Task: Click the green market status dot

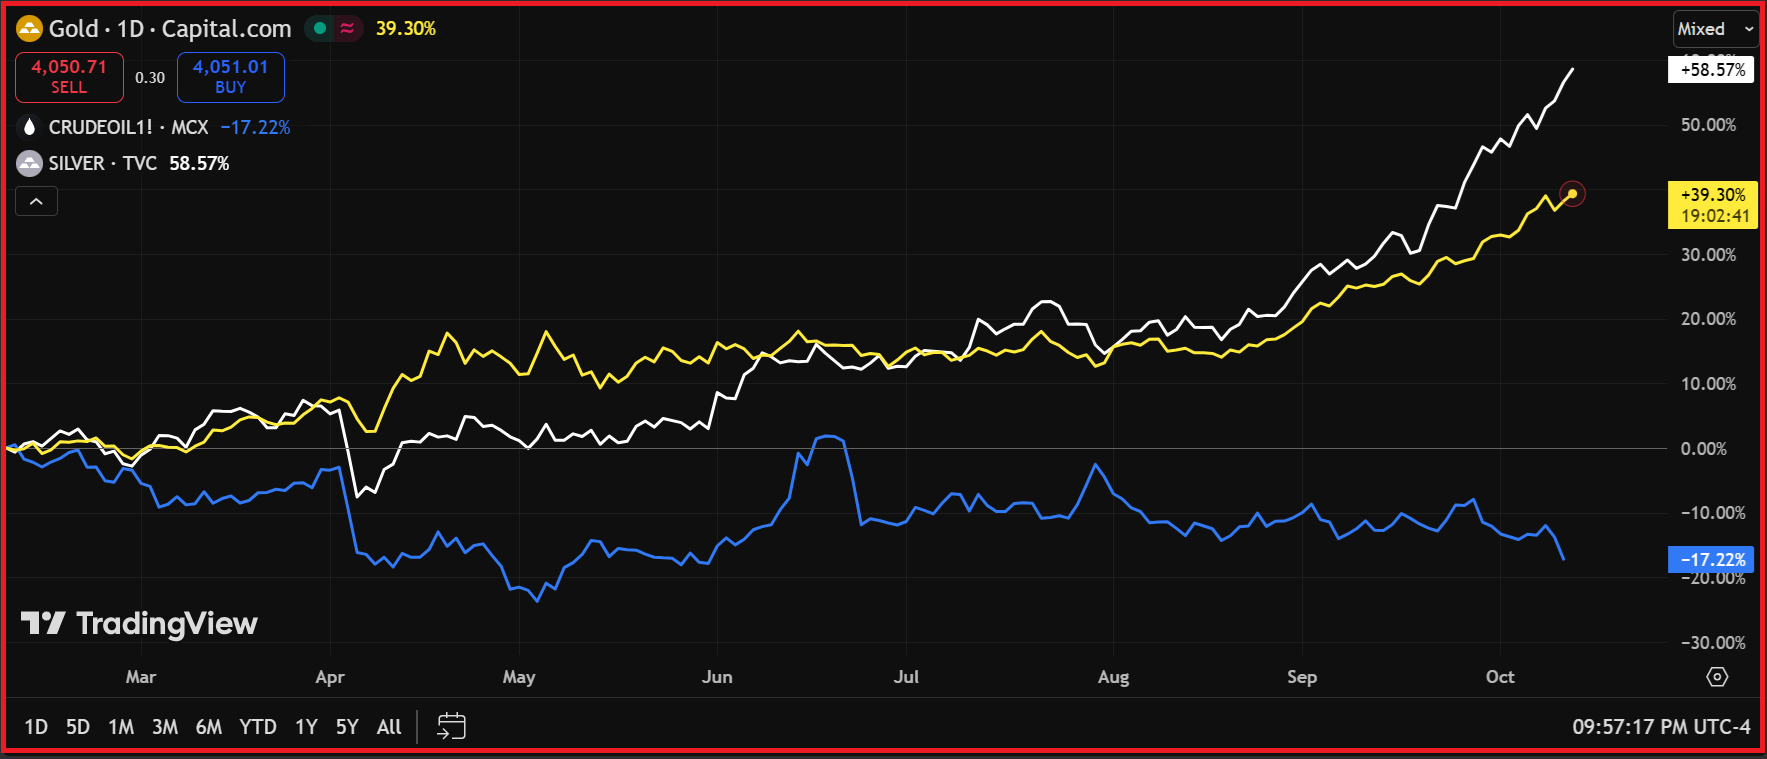Action: [x=320, y=29]
